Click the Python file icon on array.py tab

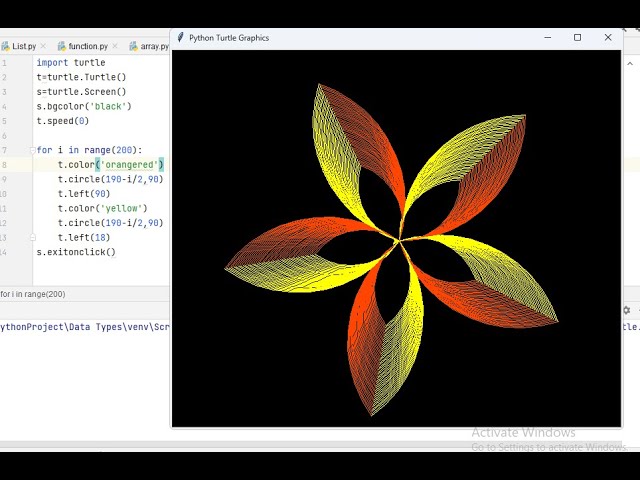click(133, 46)
